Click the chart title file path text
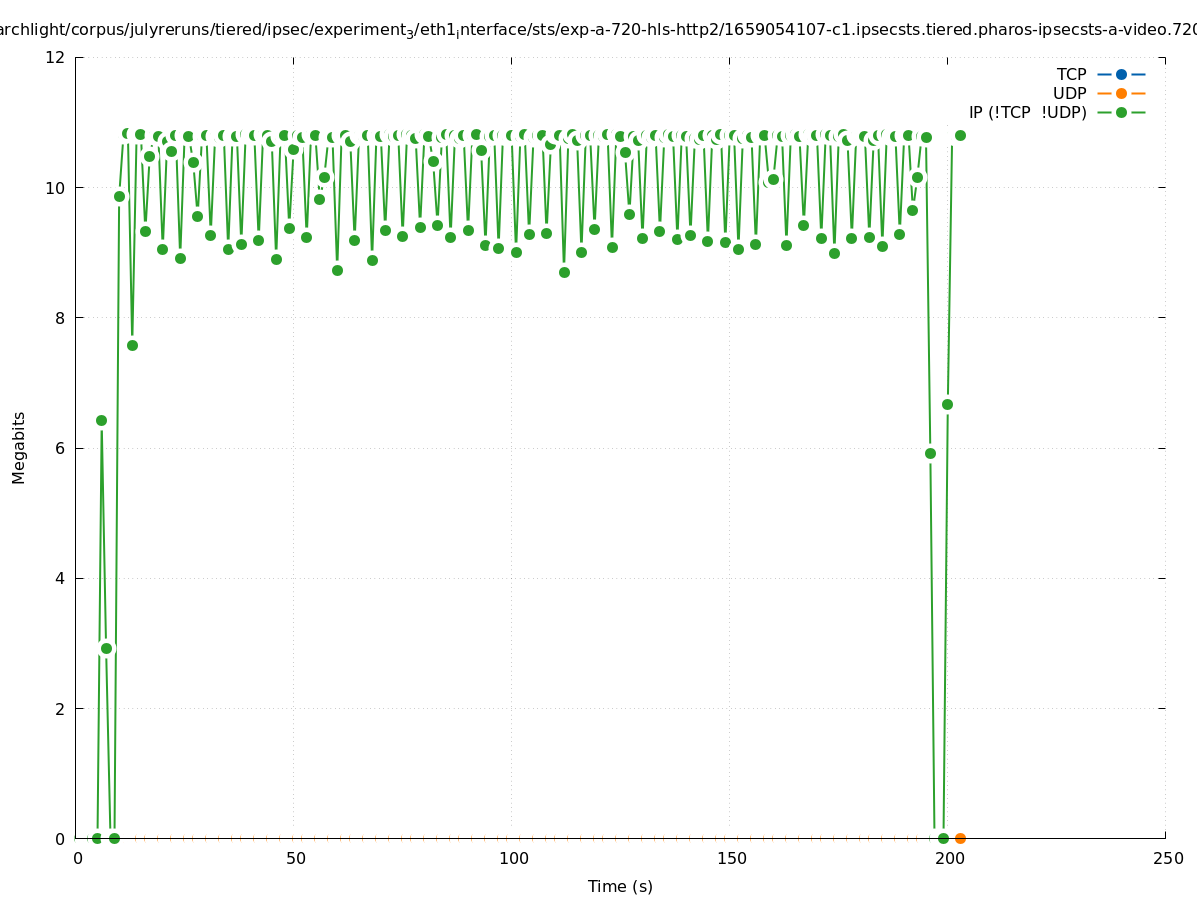This screenshot has width=1197, height=900. tap(598, 30)
